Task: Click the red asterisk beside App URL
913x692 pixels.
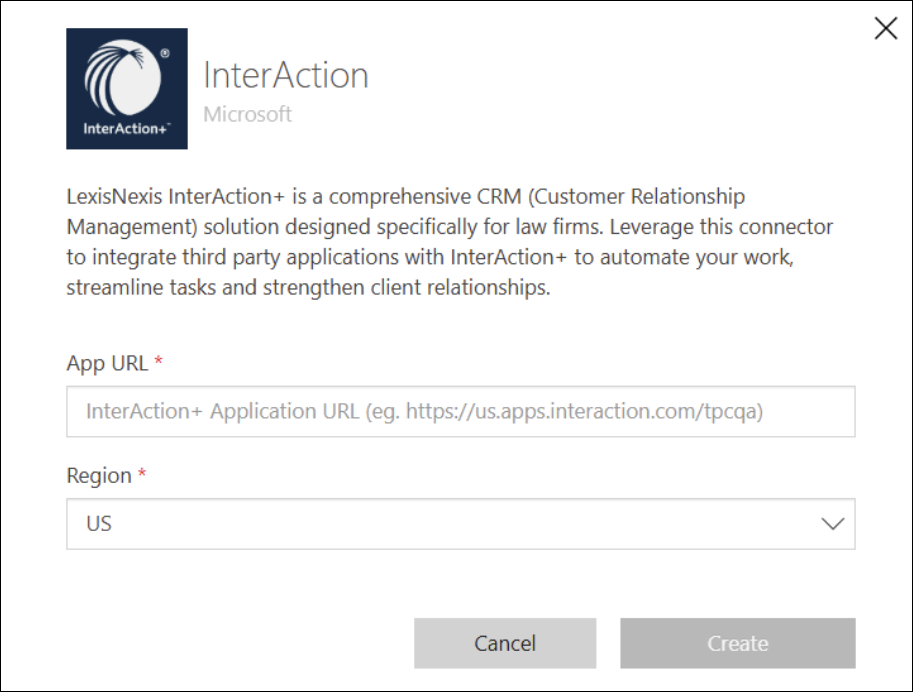Action: pos(158,361)
